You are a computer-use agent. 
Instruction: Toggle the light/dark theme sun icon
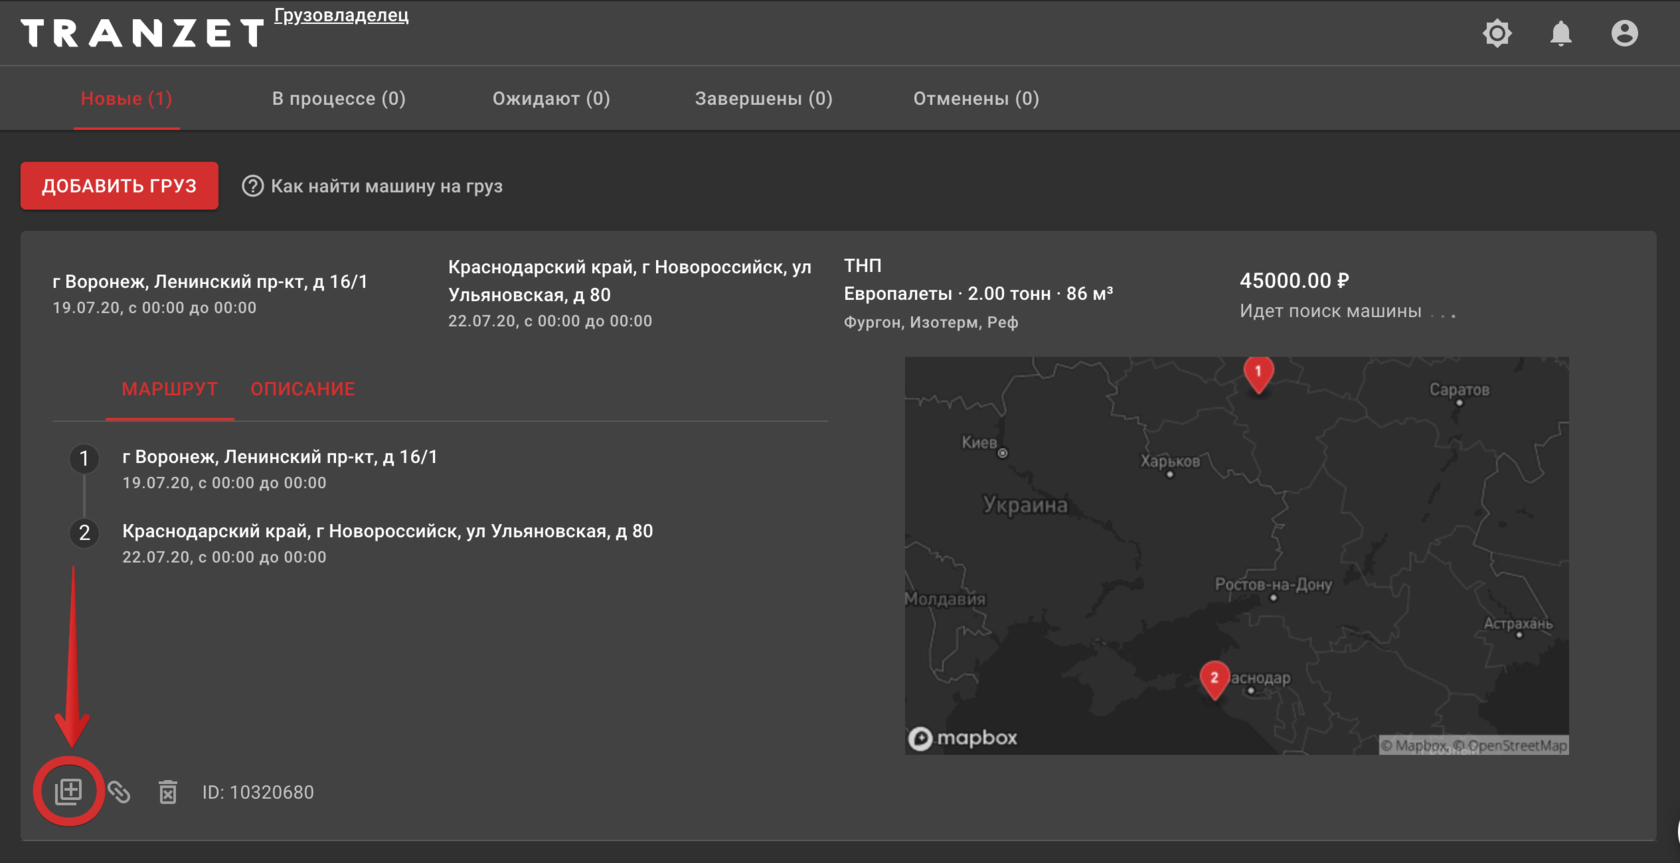[1497, 33]
